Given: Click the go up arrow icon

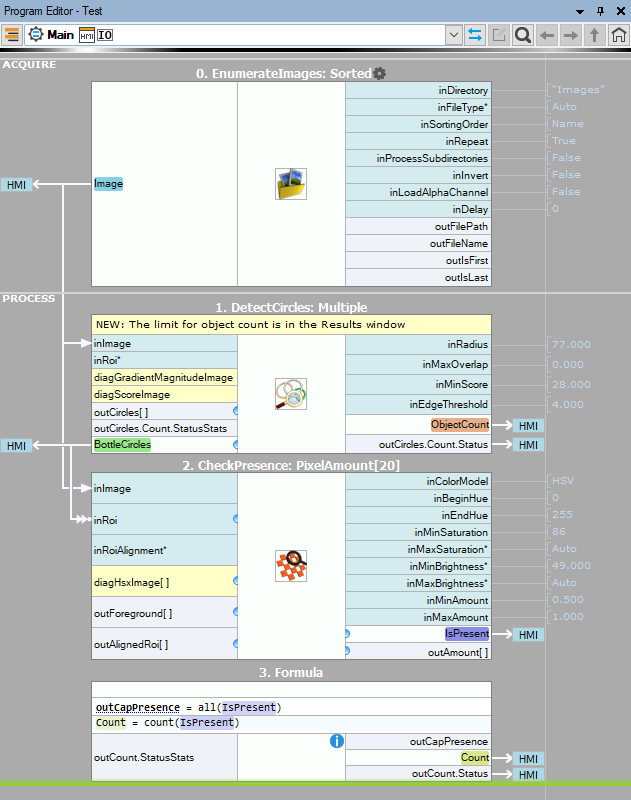Looking at the screenshot, I should (595, 35).
